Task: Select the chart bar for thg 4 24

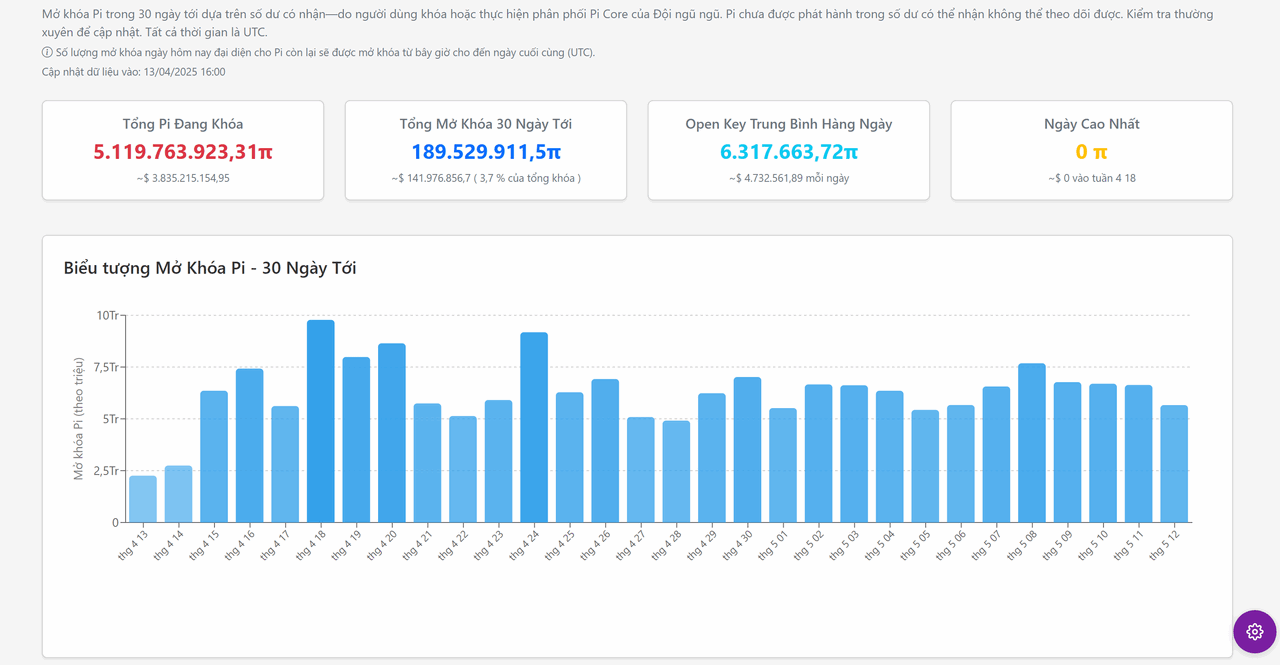Action: (x=534, y=427)
